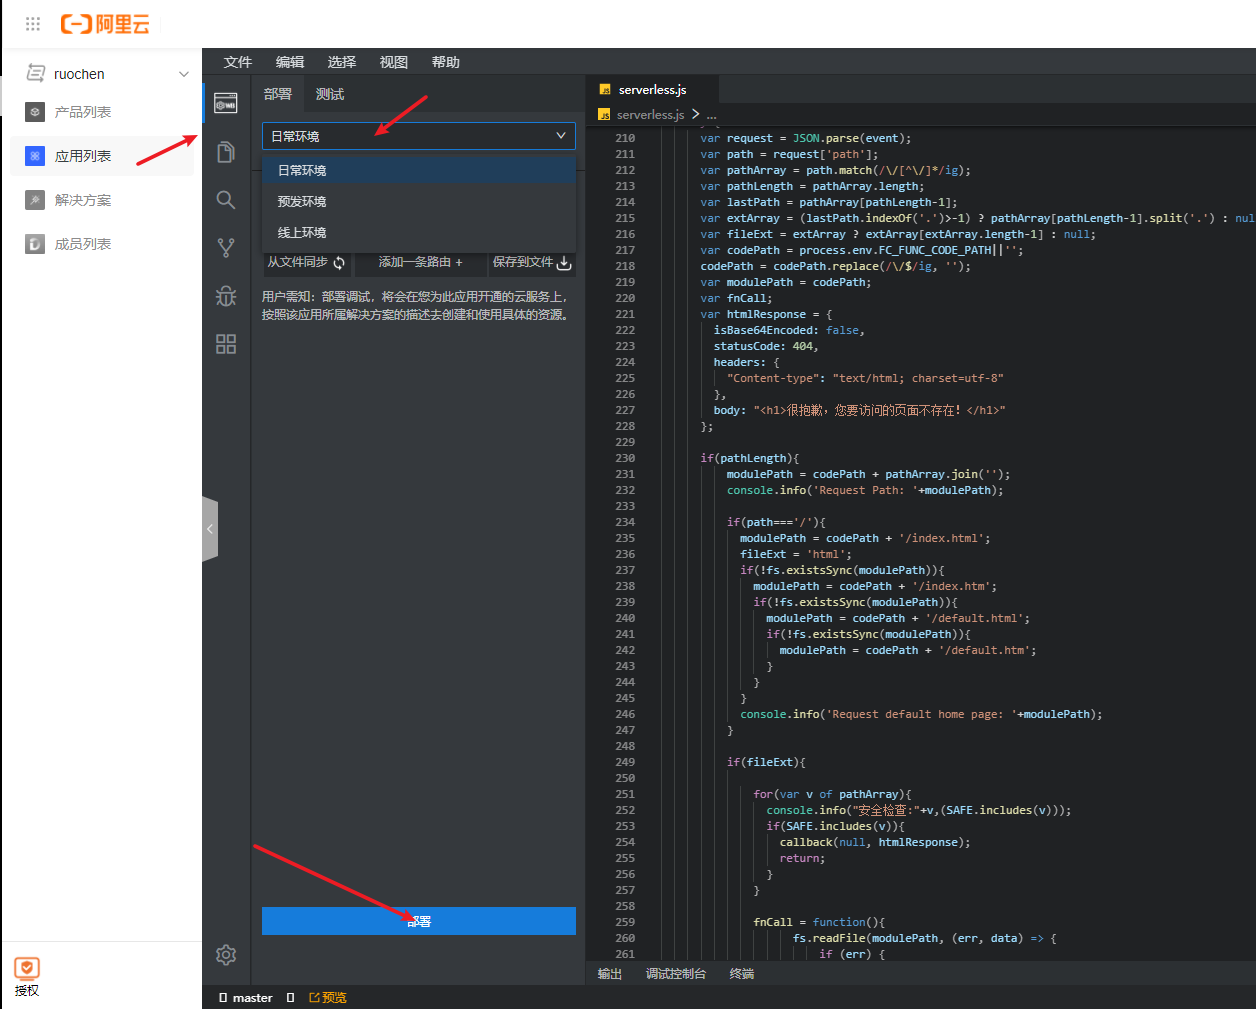Open the Alibaba Cloud apps grid icon
This screenshot has width=1256, height=1009.
click(x=33, y=24)
